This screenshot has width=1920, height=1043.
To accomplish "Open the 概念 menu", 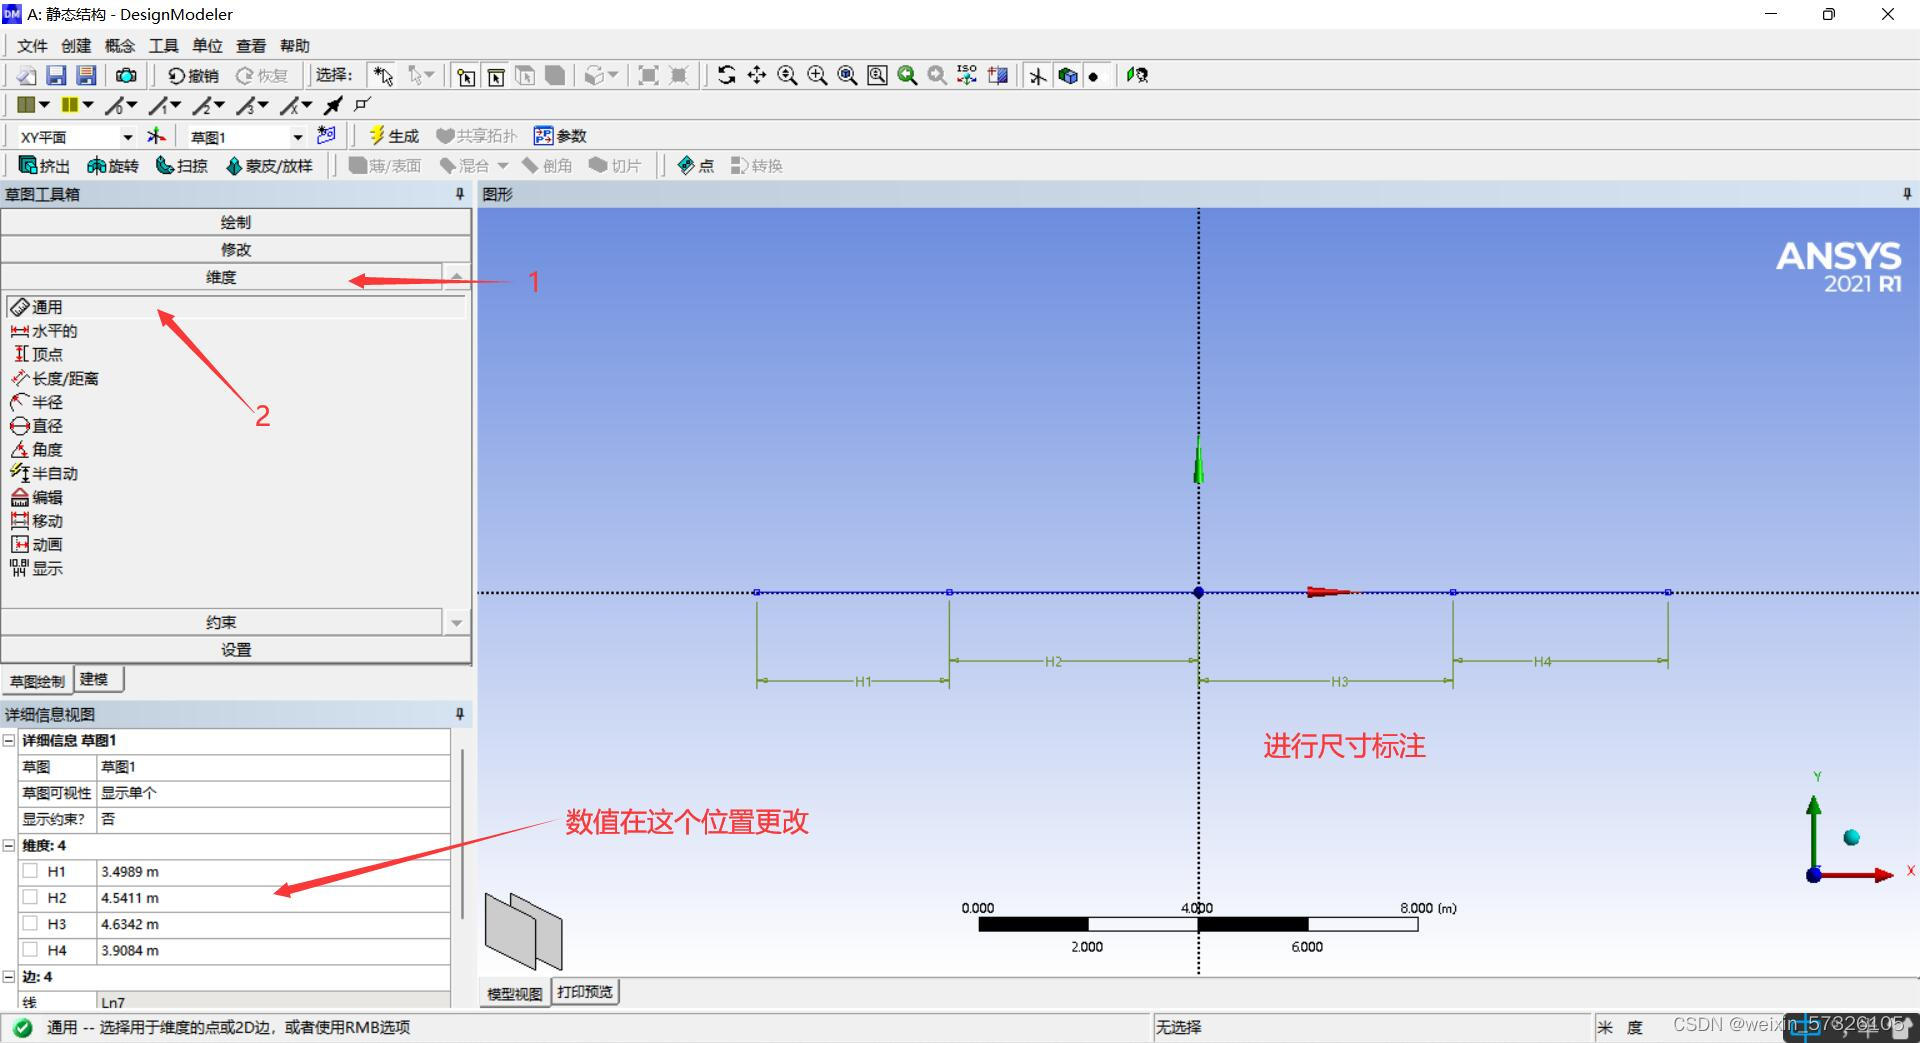I will [120, 46].
